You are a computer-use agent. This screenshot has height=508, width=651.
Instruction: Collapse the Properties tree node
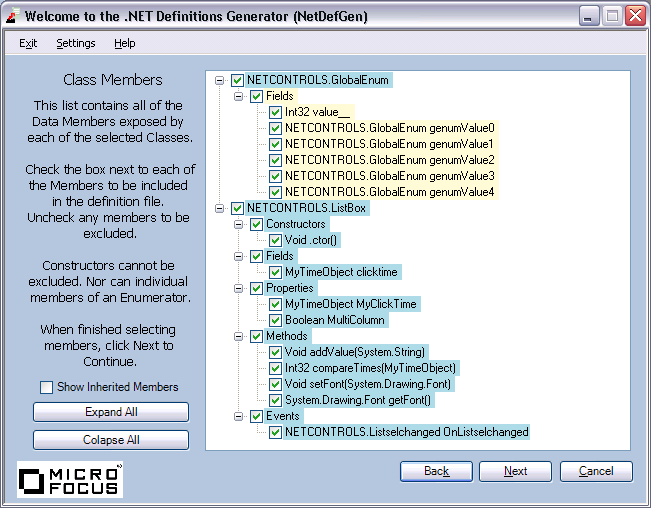239,288
